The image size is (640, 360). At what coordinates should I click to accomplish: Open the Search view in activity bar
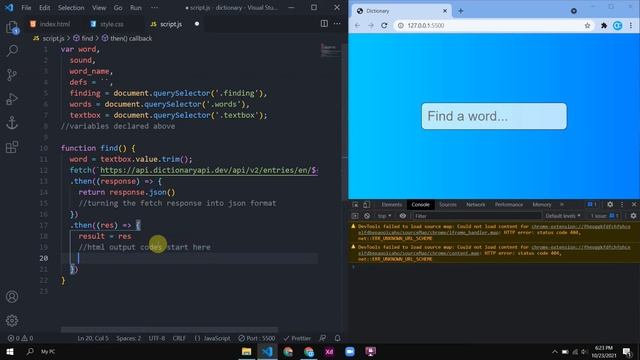[12, 51]
